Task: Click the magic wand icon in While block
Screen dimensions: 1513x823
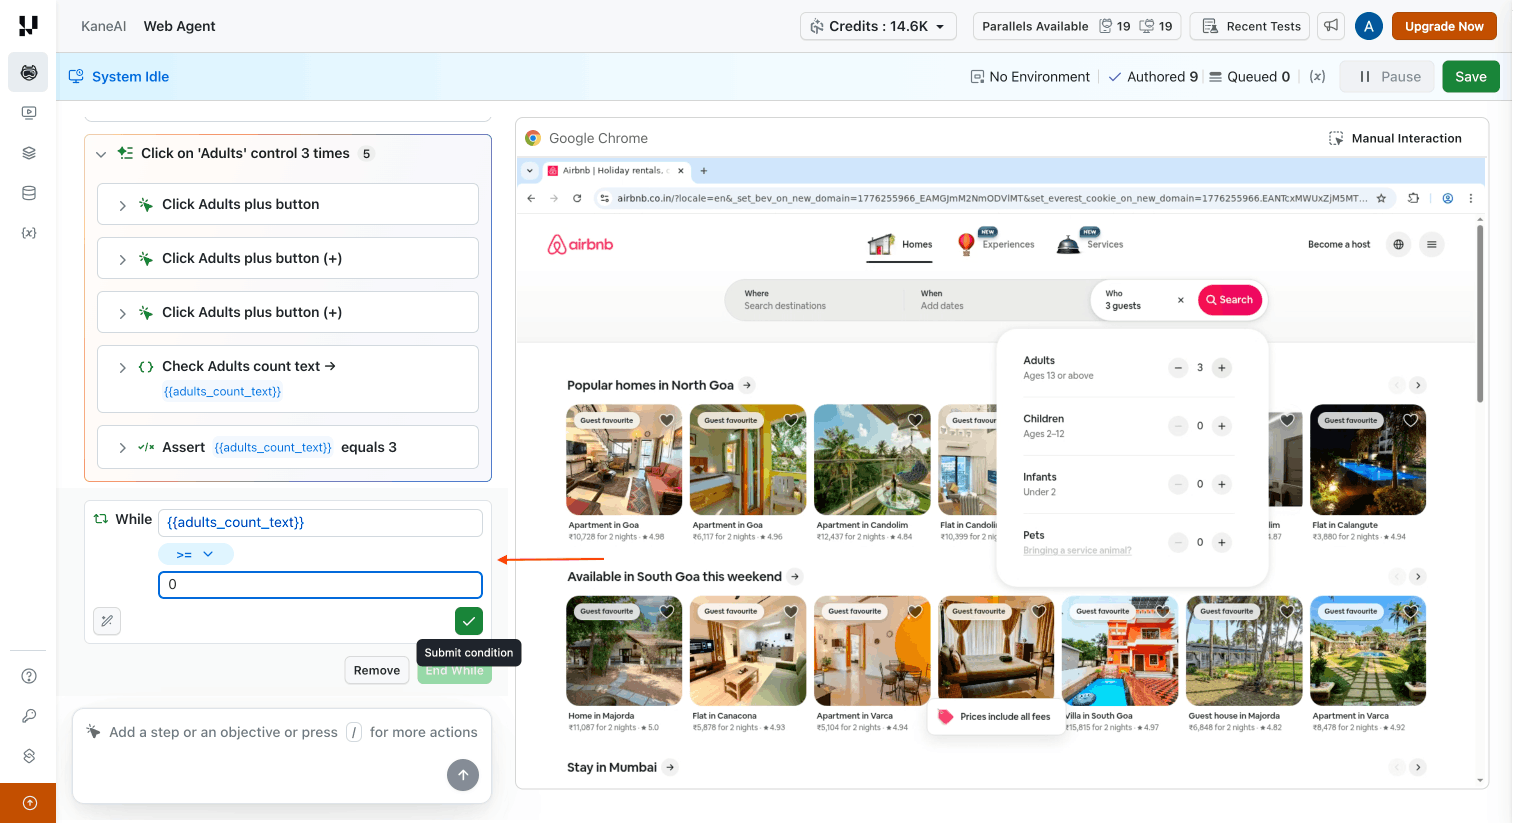Action: [107, 621]
